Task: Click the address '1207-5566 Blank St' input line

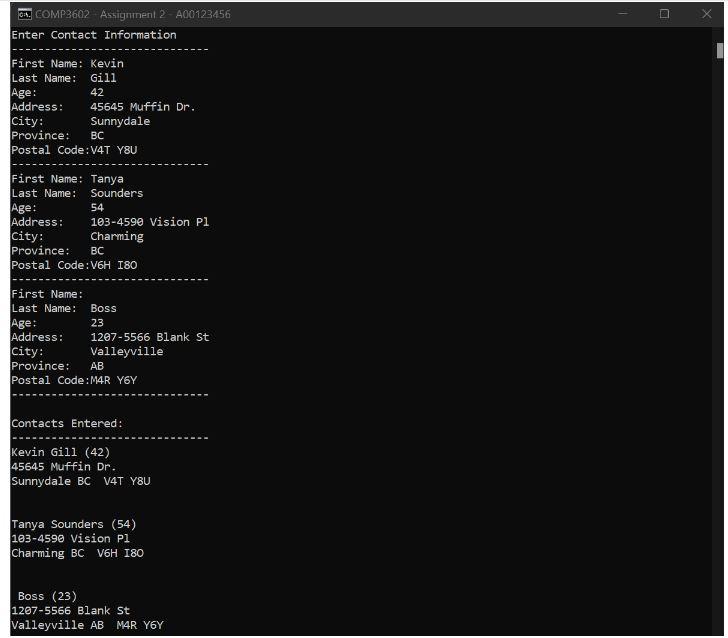Action: pyautogui.click(x=110, y=337)
